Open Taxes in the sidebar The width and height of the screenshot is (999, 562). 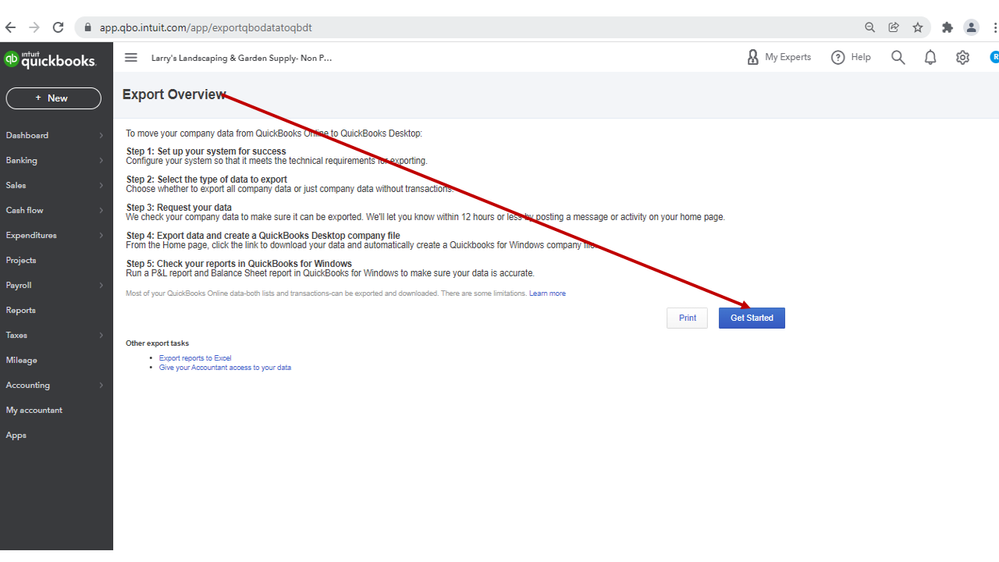pyautogui.click(x=17, y=335)
